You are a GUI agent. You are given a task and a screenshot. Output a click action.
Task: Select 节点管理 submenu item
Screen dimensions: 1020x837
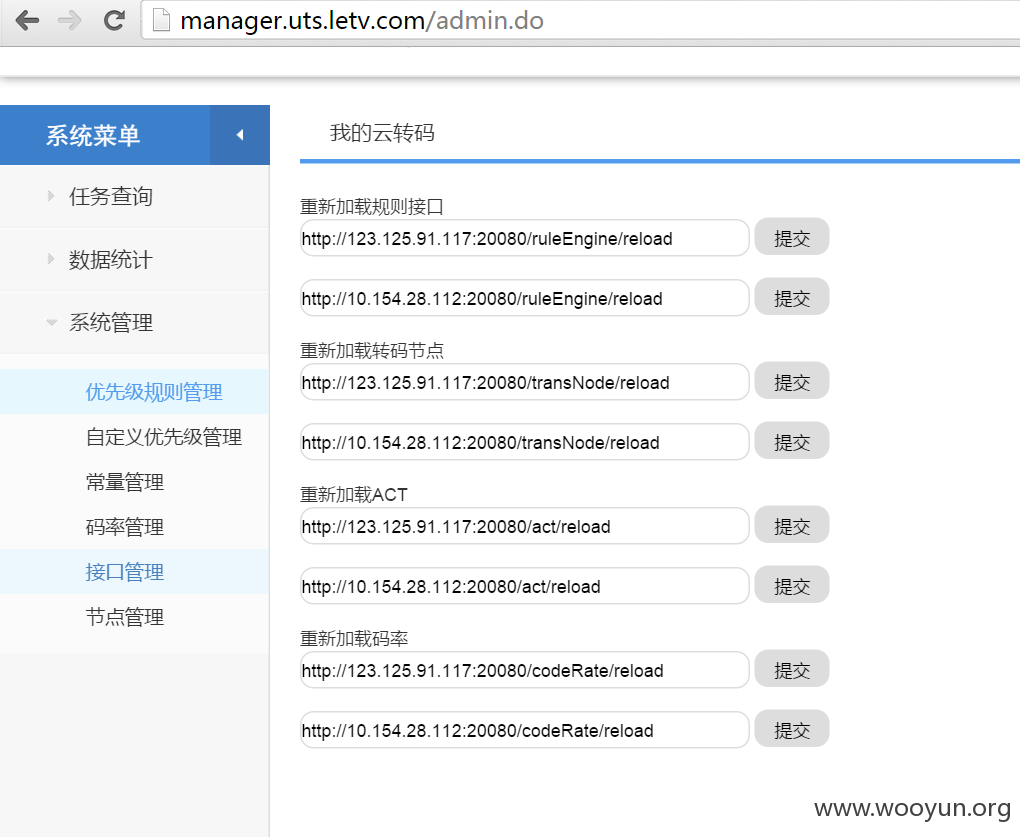pos(135,617)
